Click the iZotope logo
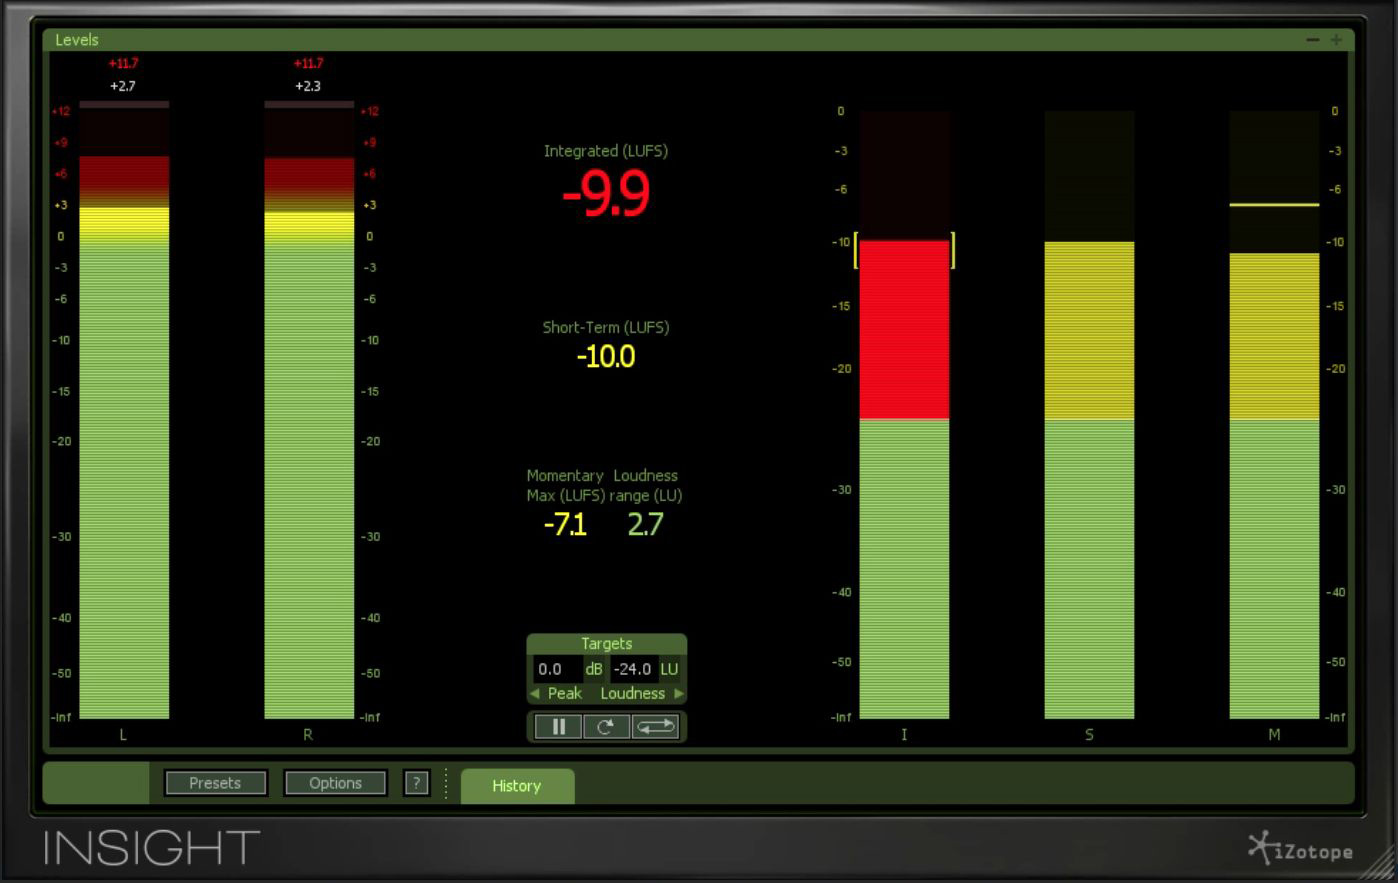Screen dimensions: 1398x883 [1301, 849]
